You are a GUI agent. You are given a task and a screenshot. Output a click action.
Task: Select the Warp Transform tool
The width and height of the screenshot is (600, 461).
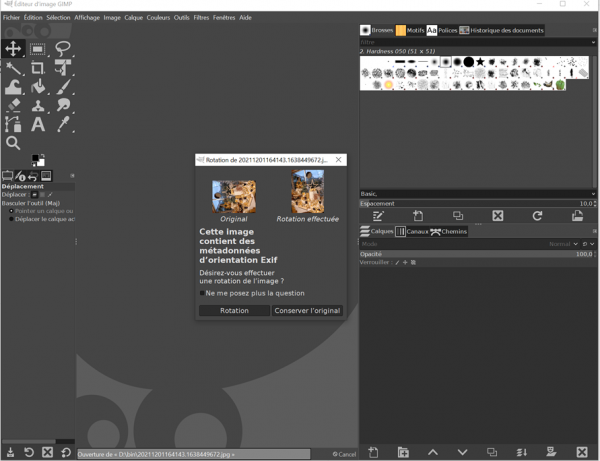(13, 87)
